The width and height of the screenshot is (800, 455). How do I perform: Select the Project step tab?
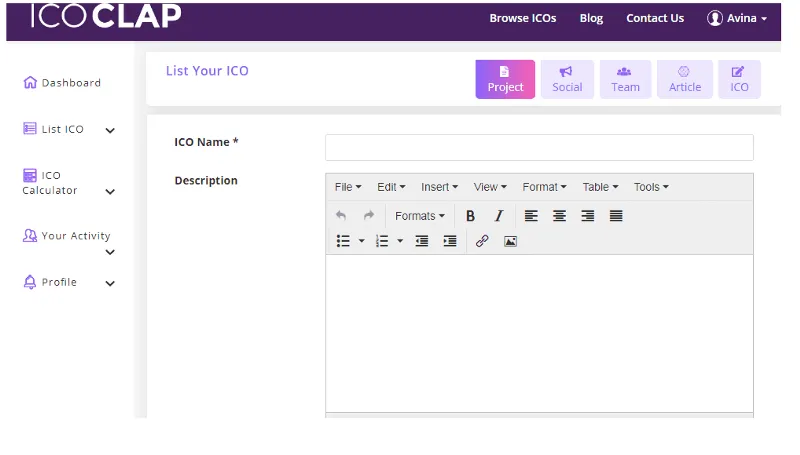coord(505,79)
